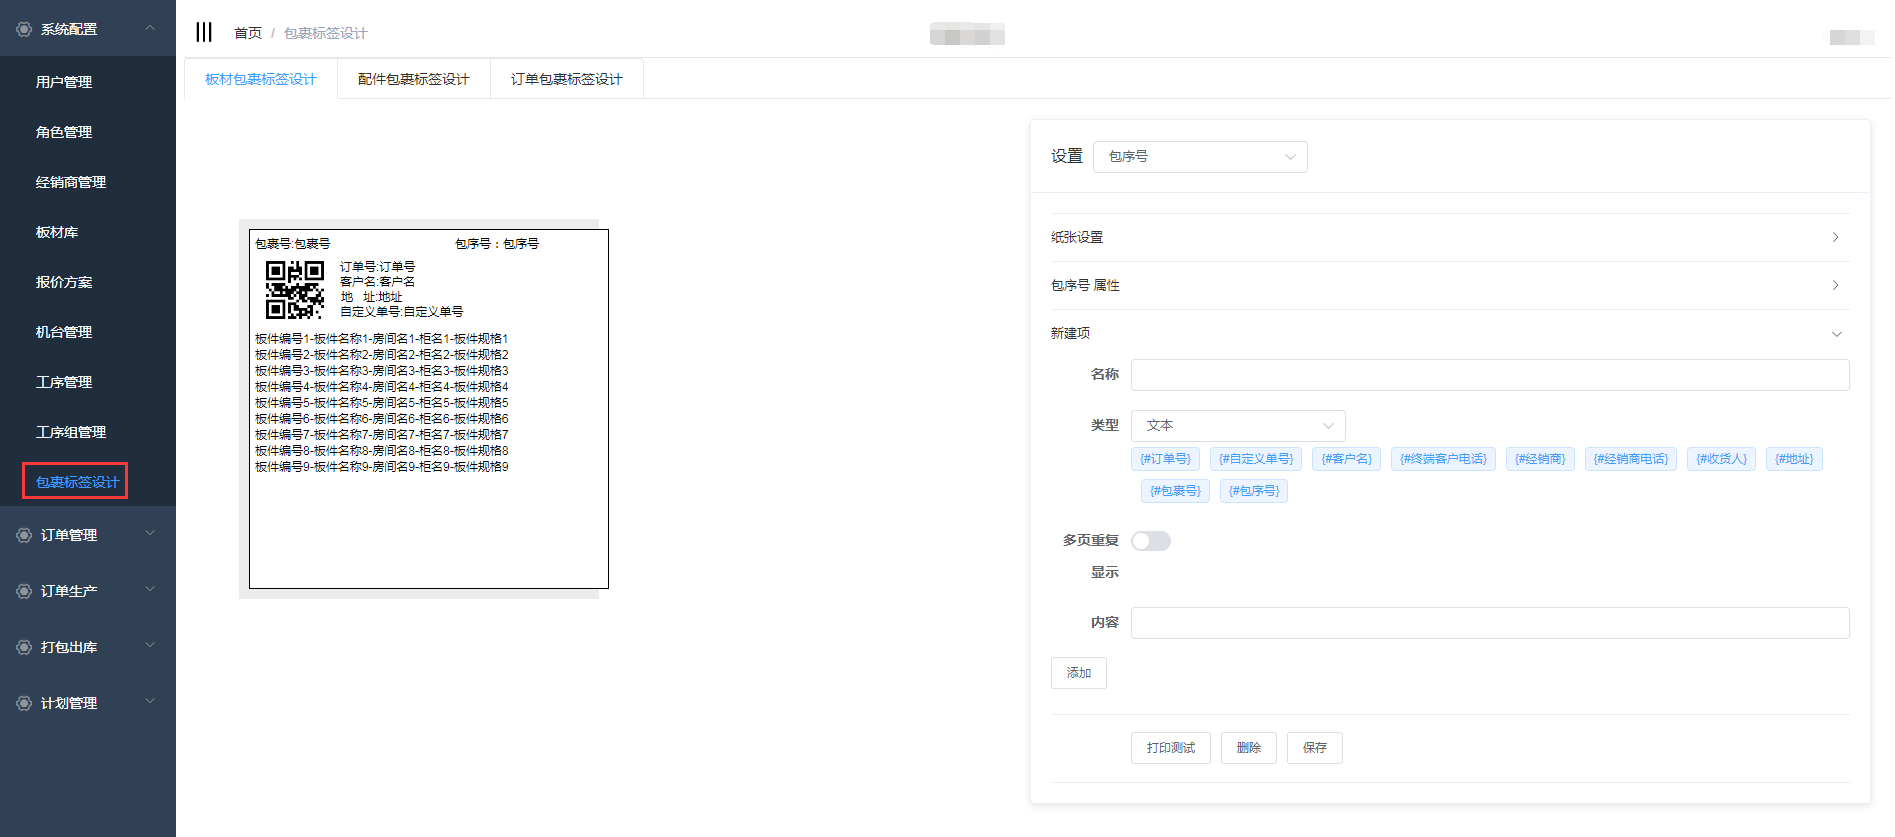1895x837 pixels.
Task: Click the 打印测试 button
Action: (1170, 748)
